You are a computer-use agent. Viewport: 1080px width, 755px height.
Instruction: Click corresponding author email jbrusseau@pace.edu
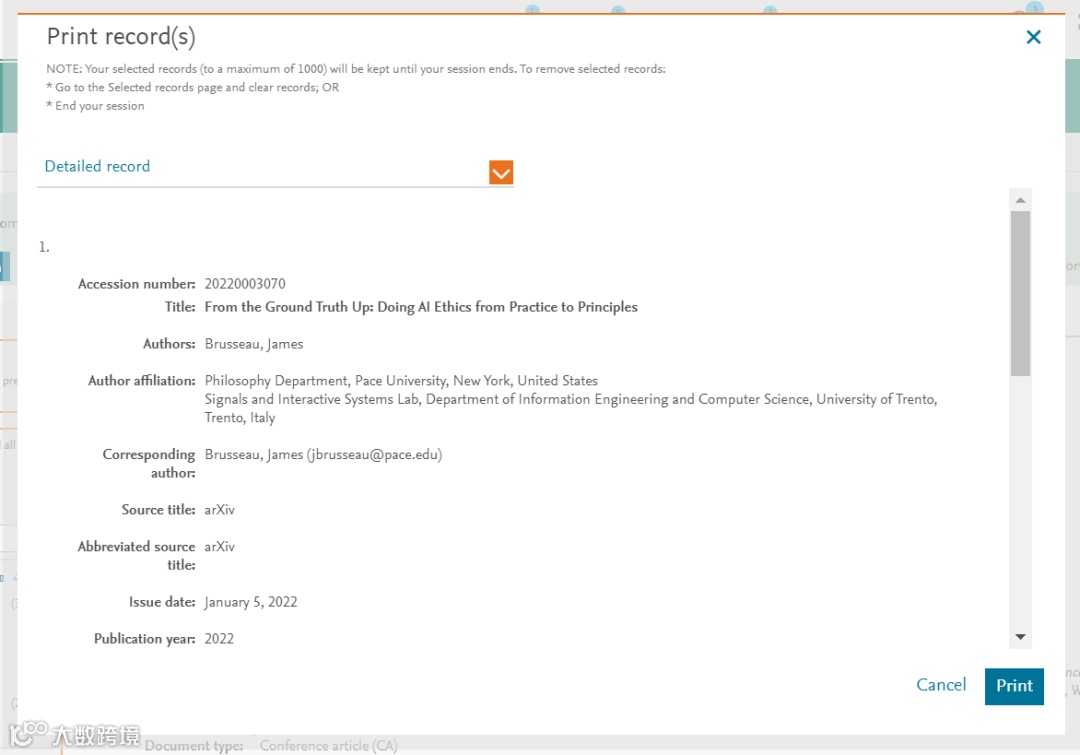pos(374,455)
